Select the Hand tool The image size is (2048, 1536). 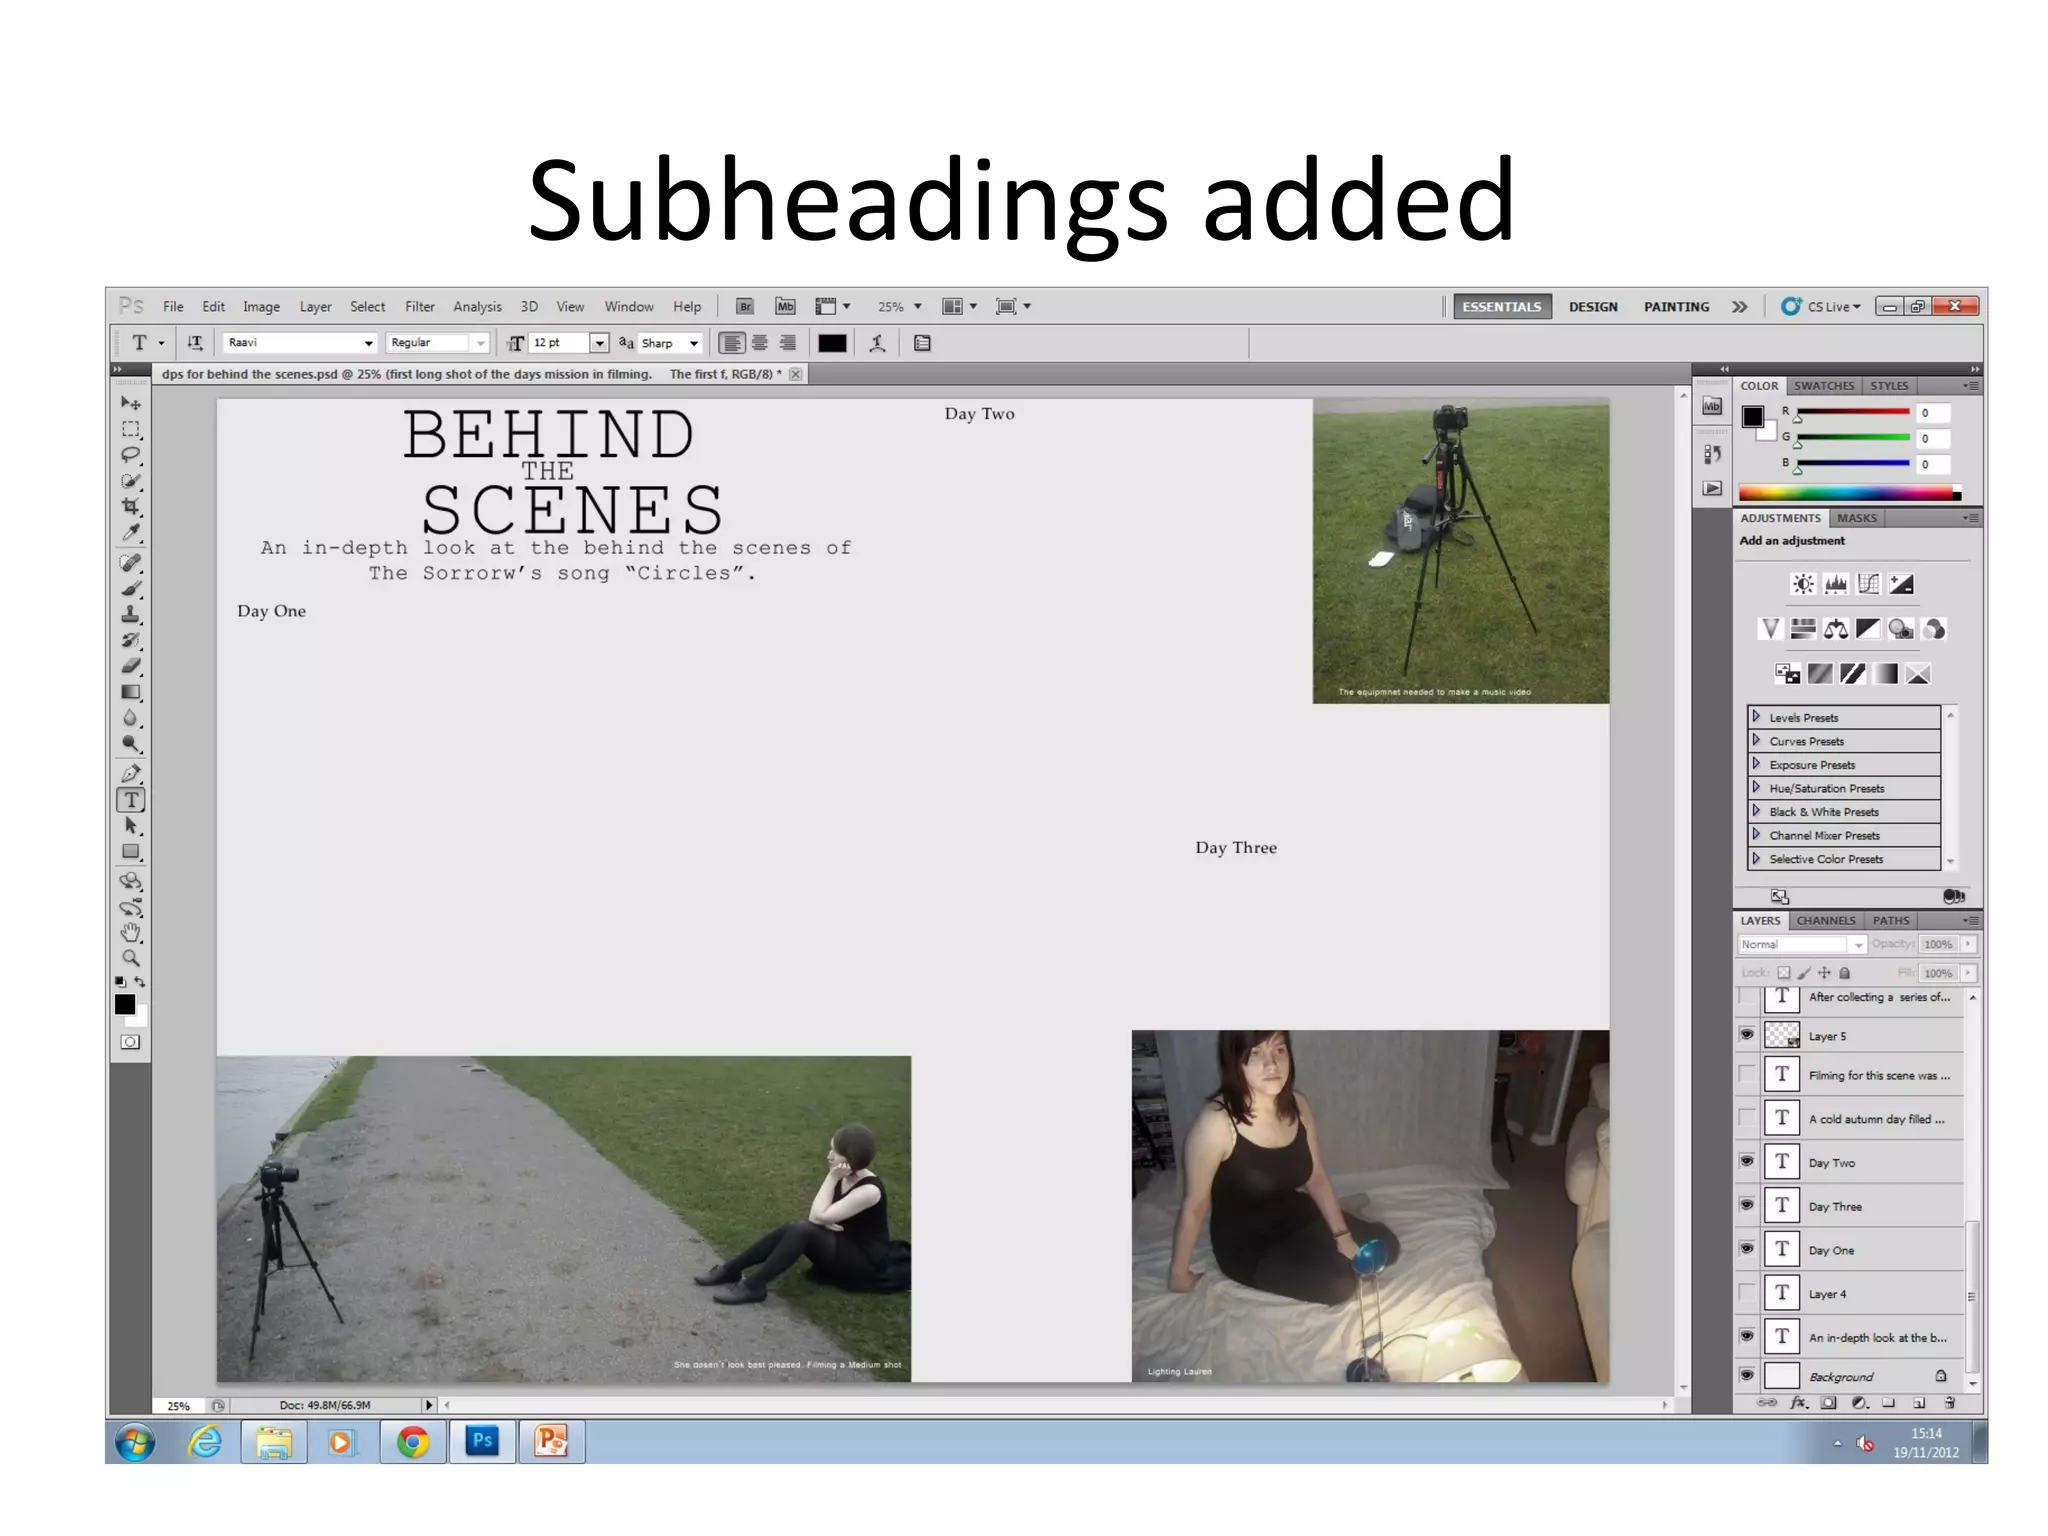[131, 933]
